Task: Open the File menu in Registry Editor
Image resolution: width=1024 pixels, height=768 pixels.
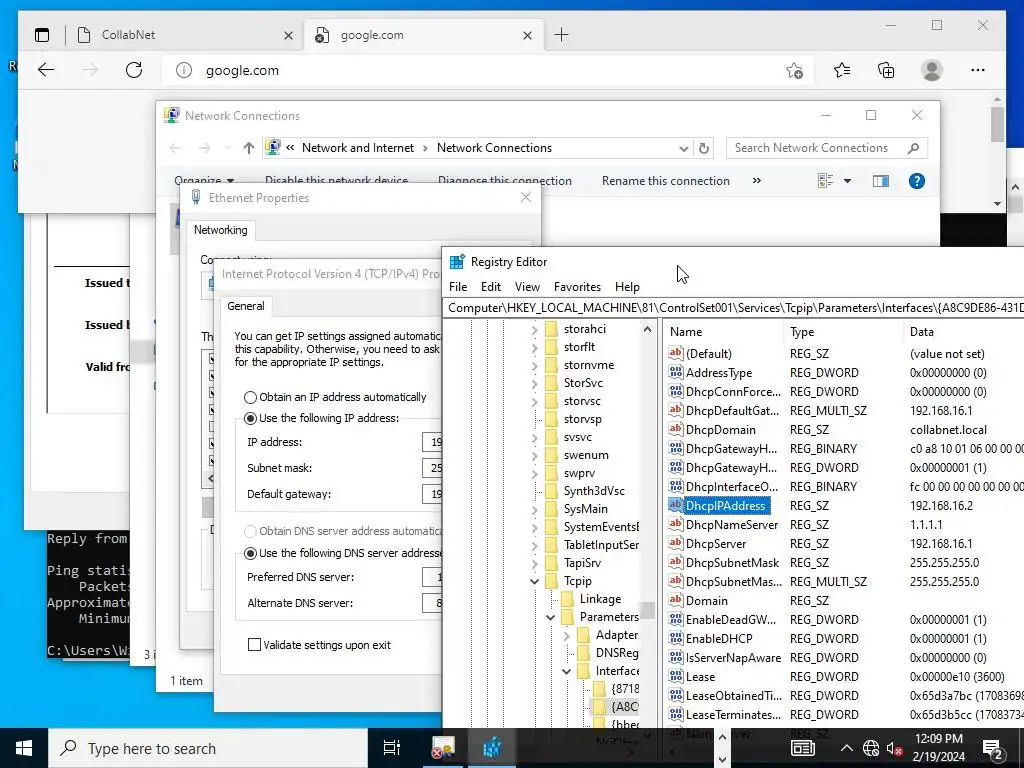Action: [x=458, y=287]
